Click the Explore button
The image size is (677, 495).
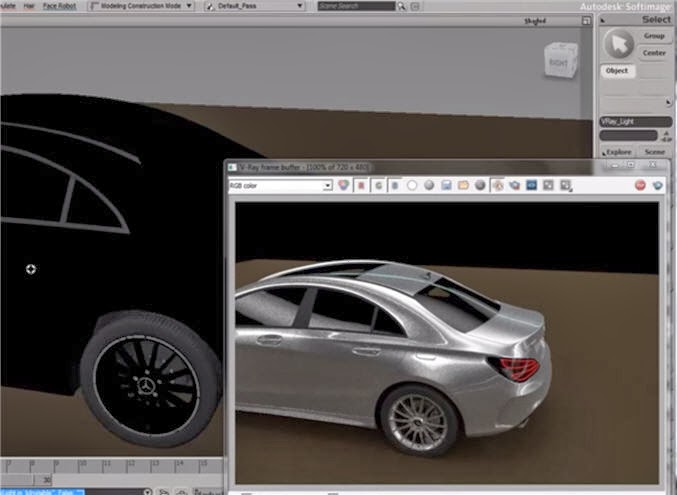[x=618, y=152]
